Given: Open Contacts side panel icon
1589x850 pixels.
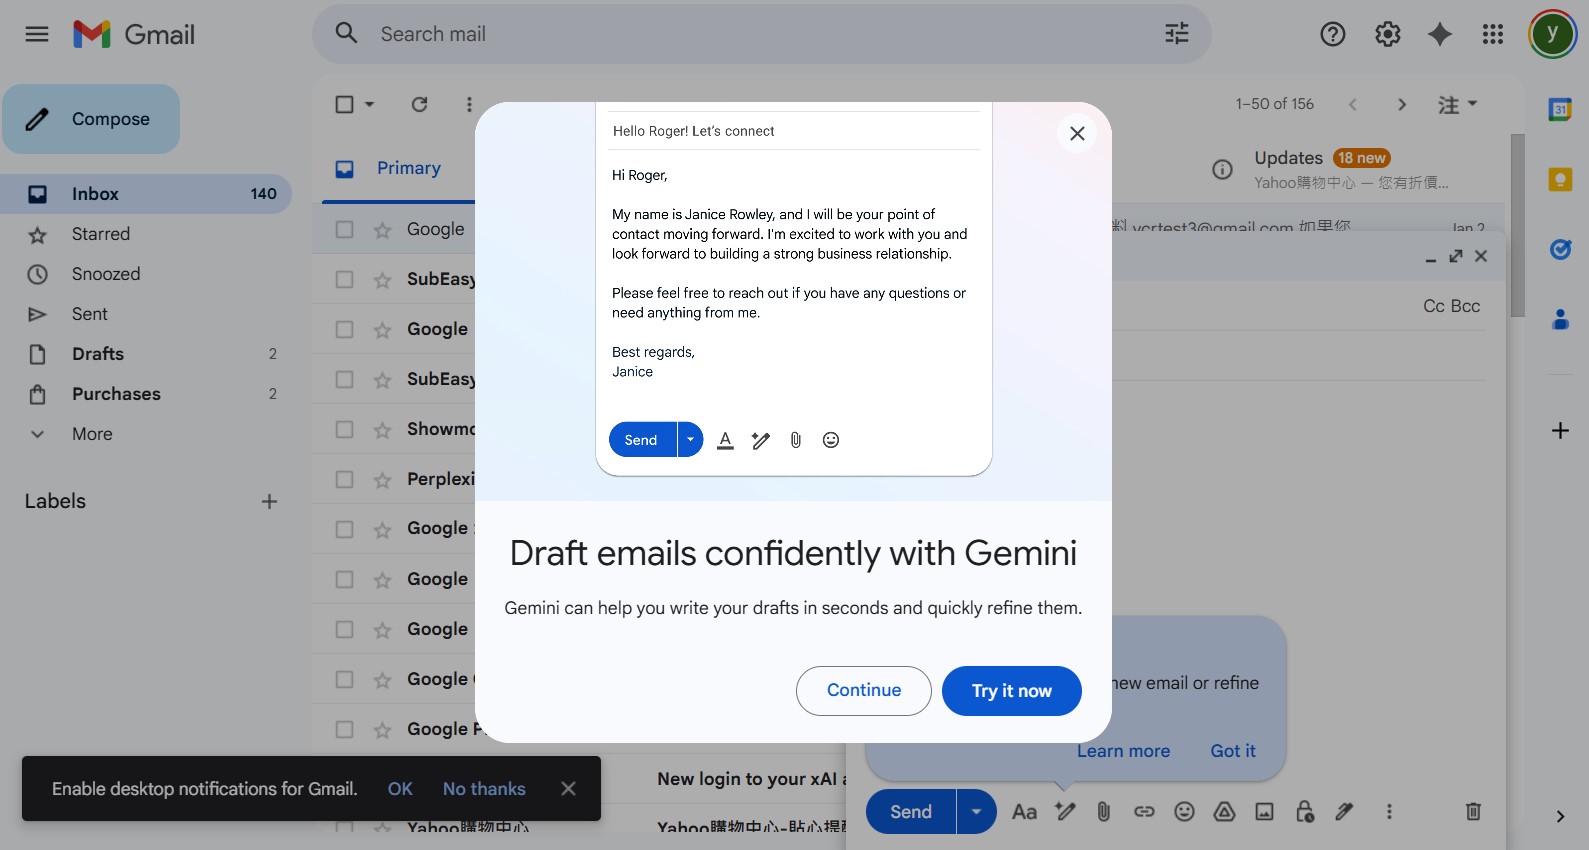Looking at the screenshot, I should coord(1560,319).
